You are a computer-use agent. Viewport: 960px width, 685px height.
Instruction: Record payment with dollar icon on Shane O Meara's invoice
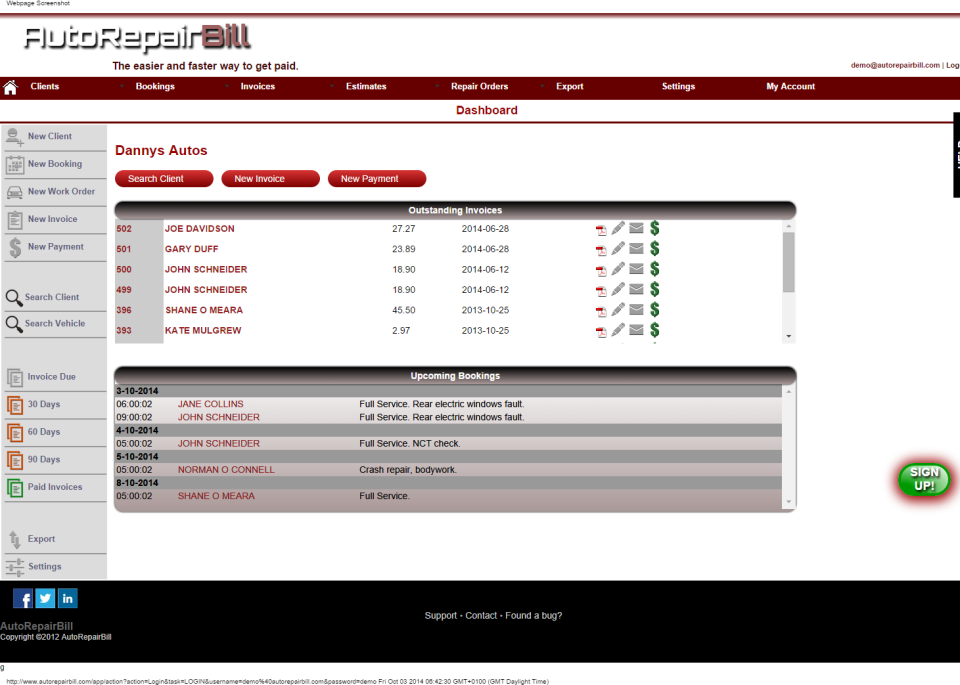pos(655,309)
